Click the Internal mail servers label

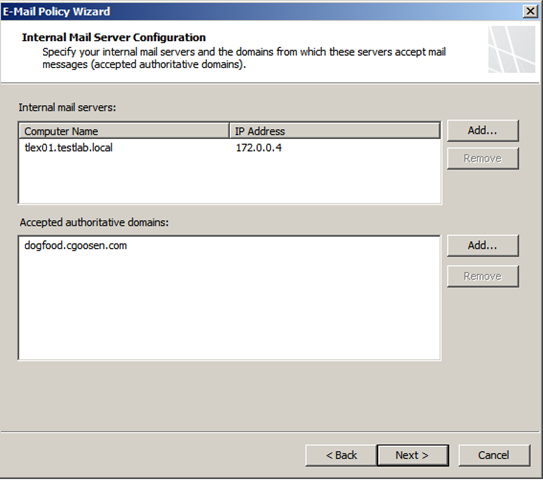67,107
